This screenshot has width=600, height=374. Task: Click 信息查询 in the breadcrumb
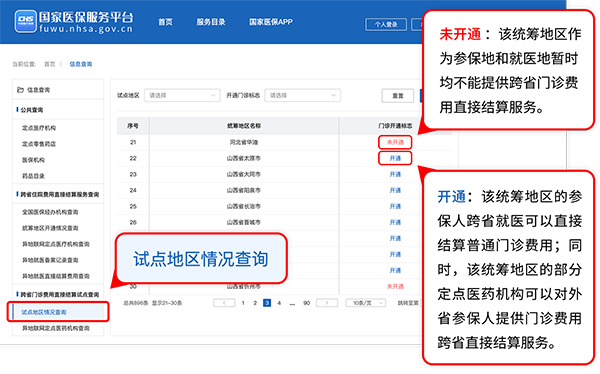coord(81,64)
